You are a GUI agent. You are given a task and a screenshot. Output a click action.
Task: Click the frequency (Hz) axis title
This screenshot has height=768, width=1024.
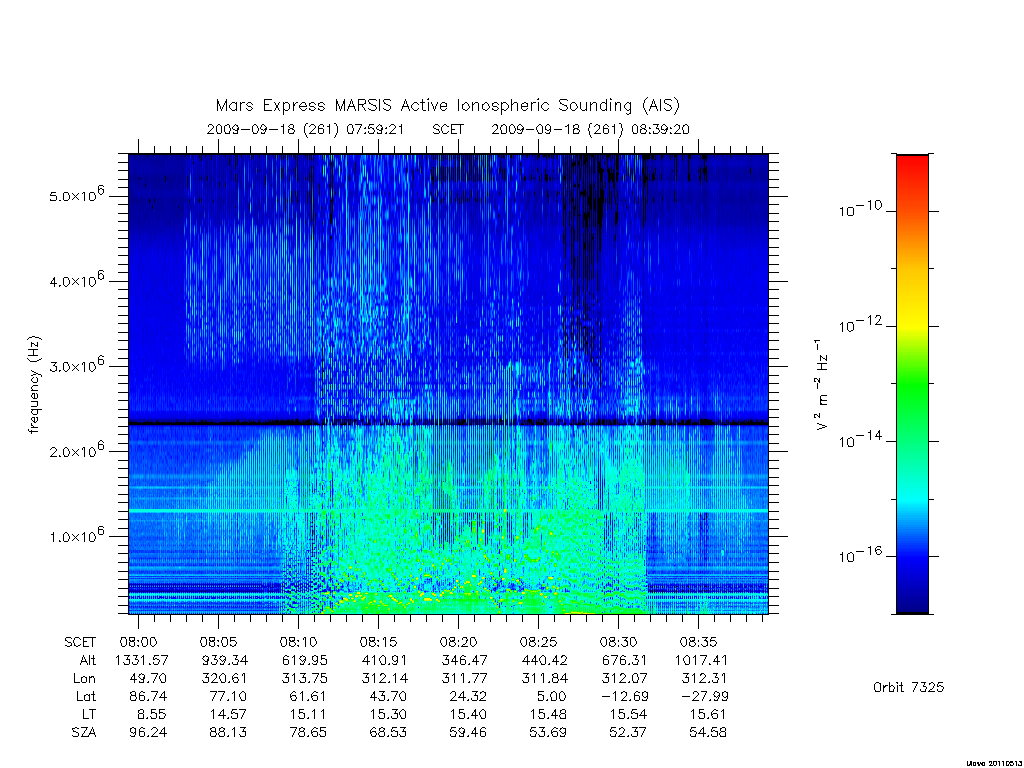(34, 385)
